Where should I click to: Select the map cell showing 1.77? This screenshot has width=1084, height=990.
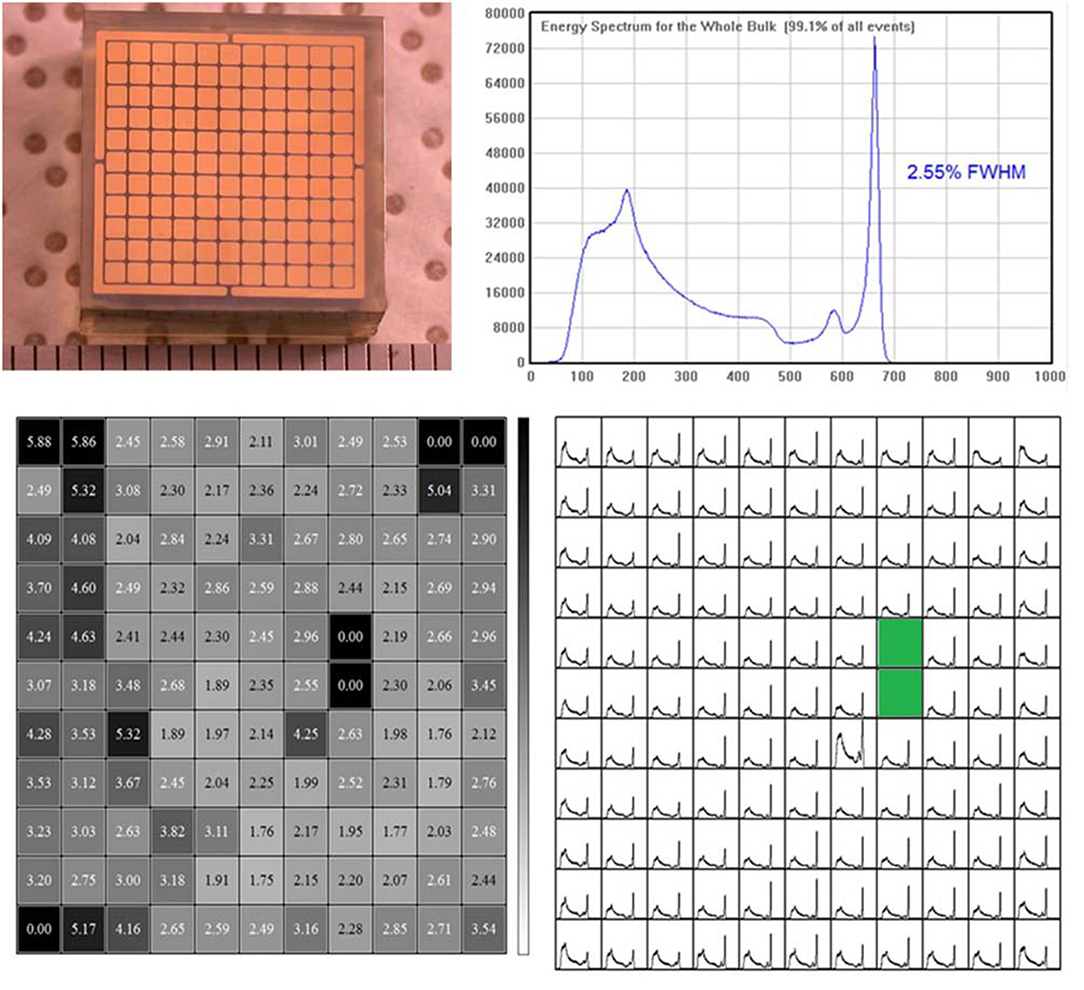point(395,831)
